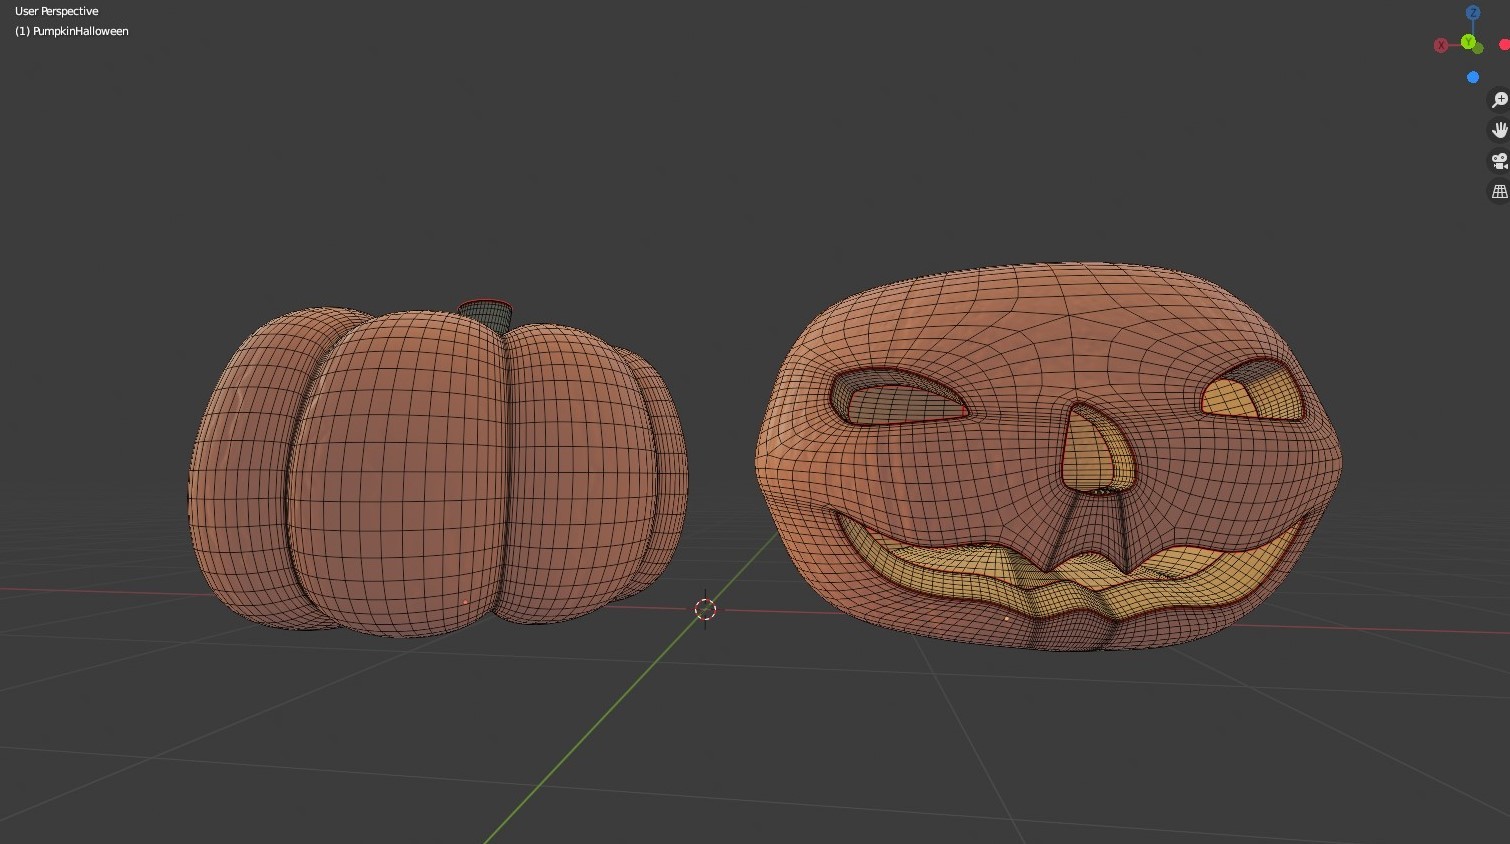
Task: Click the dark green negative Y gizmo handle
Action: 1478,48
